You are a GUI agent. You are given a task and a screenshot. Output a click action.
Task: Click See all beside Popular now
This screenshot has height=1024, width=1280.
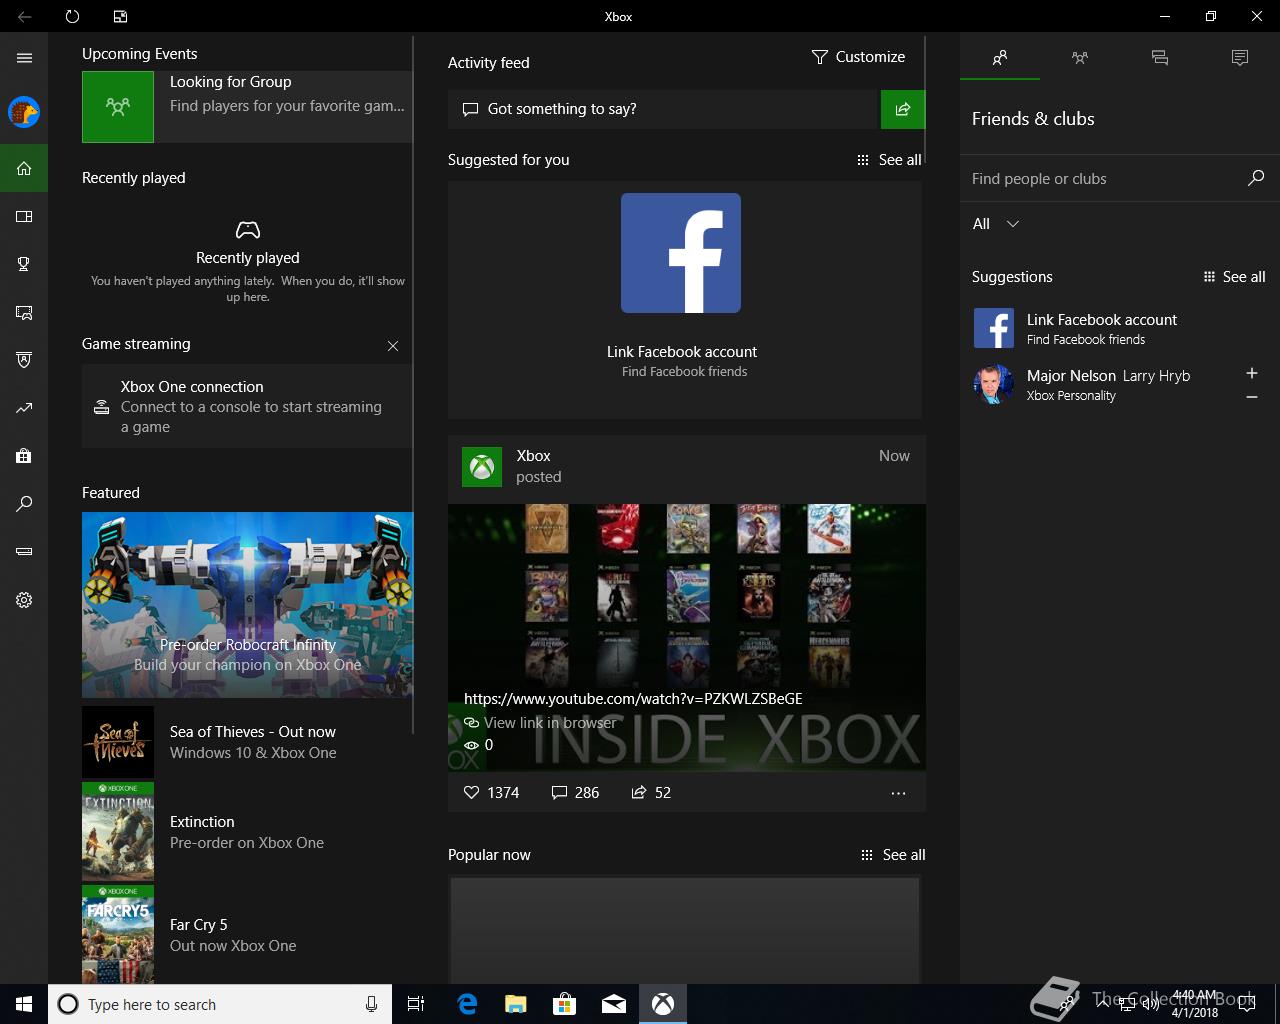[893, 855]
